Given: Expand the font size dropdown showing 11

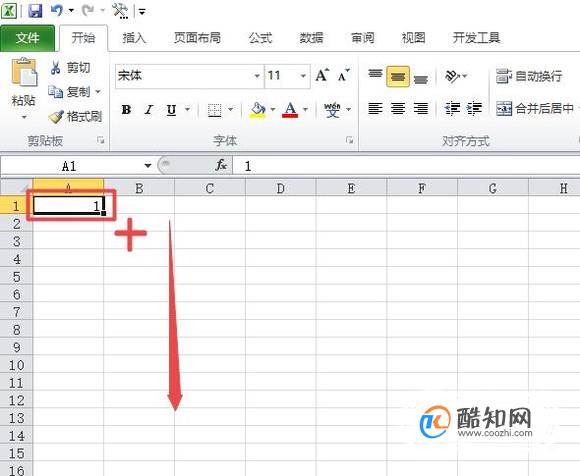Looking at the screenshot, I should [303, 76].
